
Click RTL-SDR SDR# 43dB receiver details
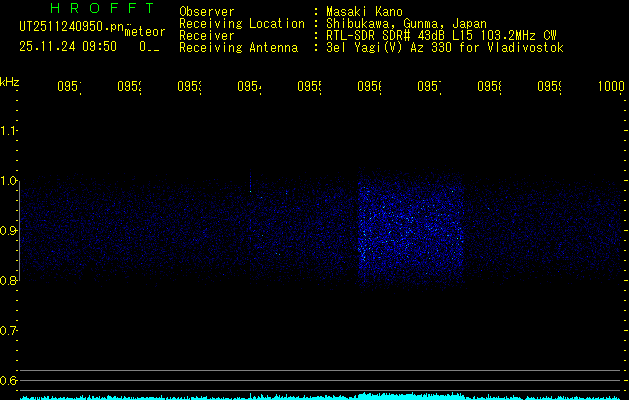tap(441, 36)
